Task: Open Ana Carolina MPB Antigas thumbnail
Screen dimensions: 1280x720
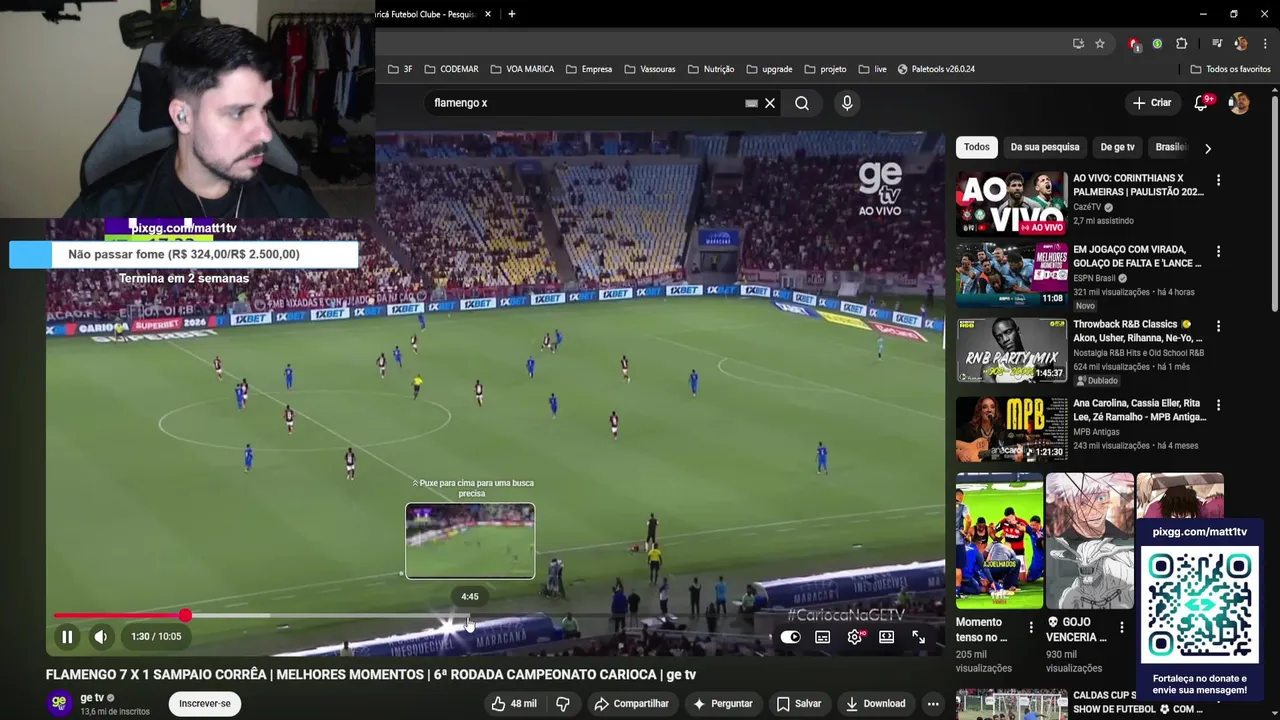Action: pos(1011,429)
